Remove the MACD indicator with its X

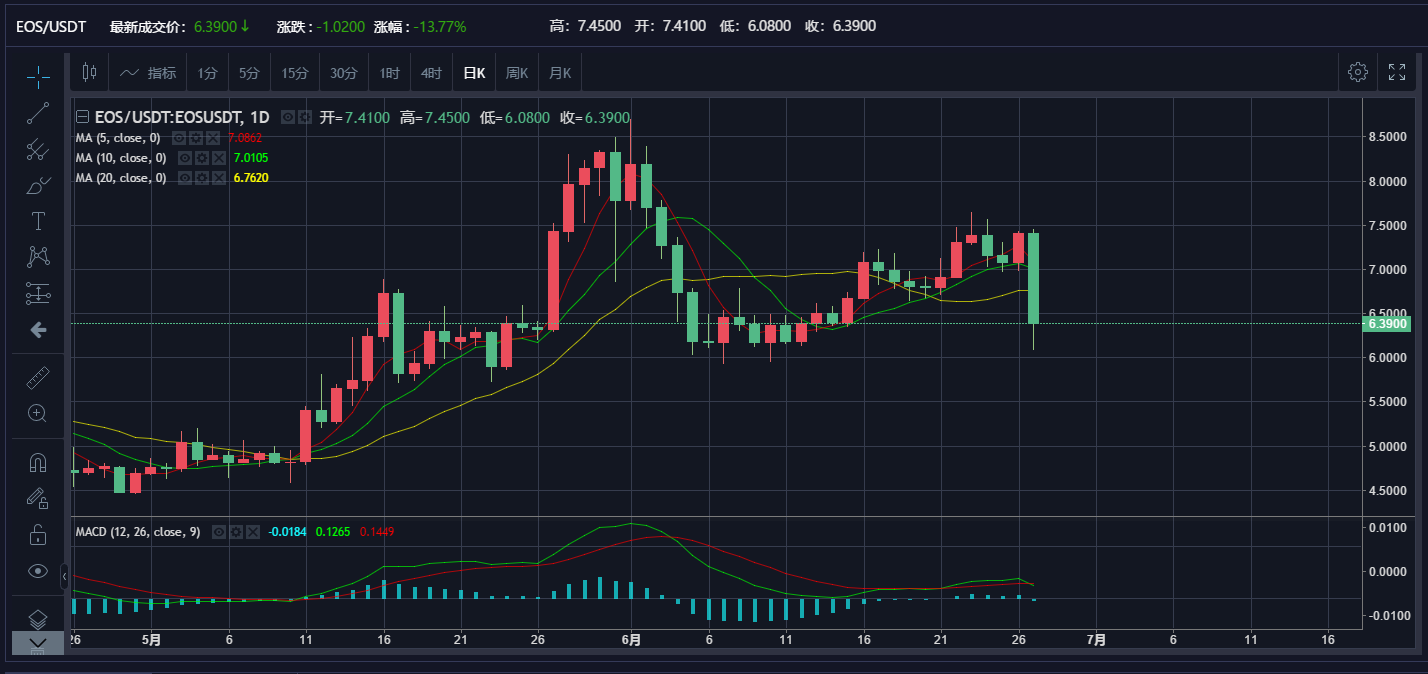(252, 532)
